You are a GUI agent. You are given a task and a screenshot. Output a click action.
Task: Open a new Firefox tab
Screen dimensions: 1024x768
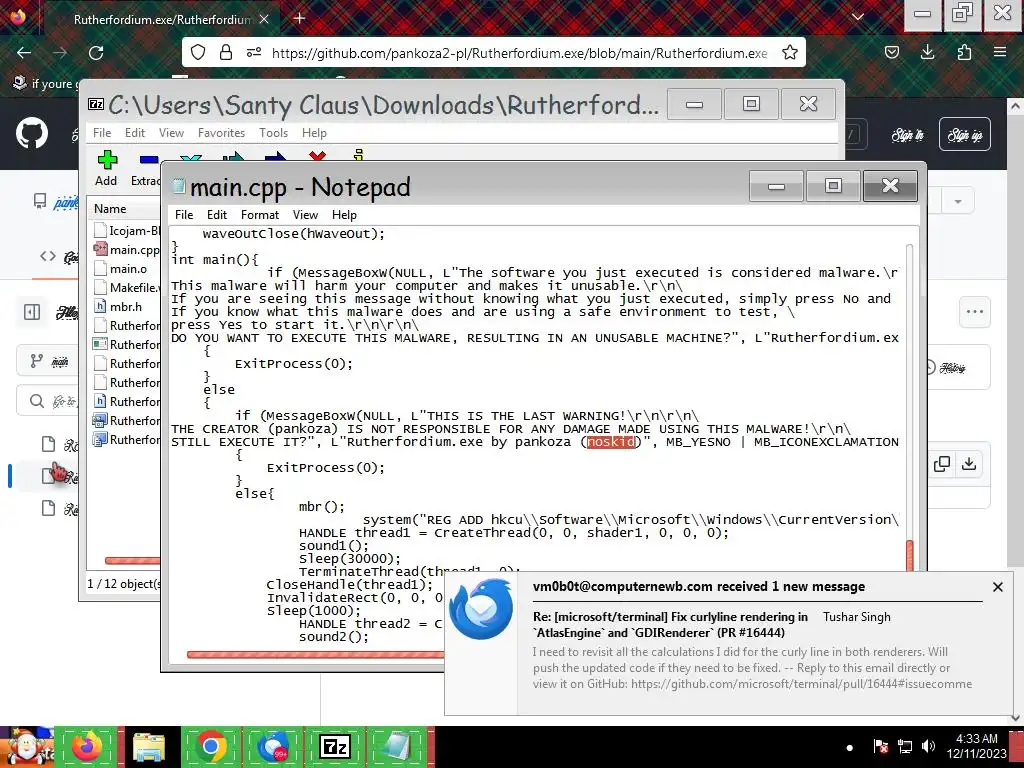(x=300, y=18)
